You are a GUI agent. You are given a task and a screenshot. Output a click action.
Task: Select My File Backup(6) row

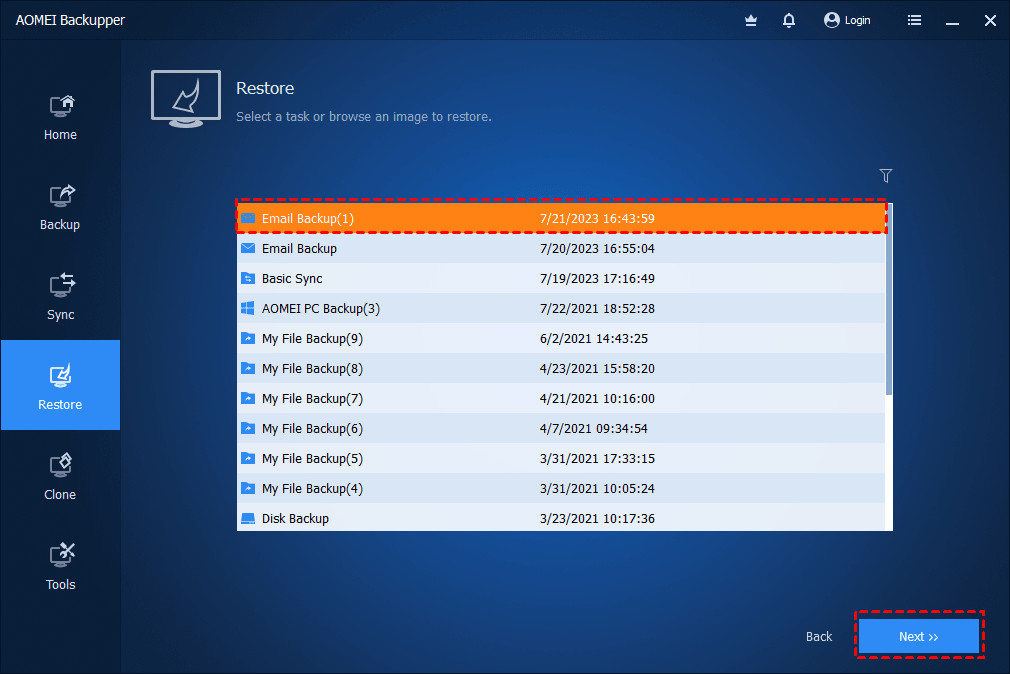(561, 428)
